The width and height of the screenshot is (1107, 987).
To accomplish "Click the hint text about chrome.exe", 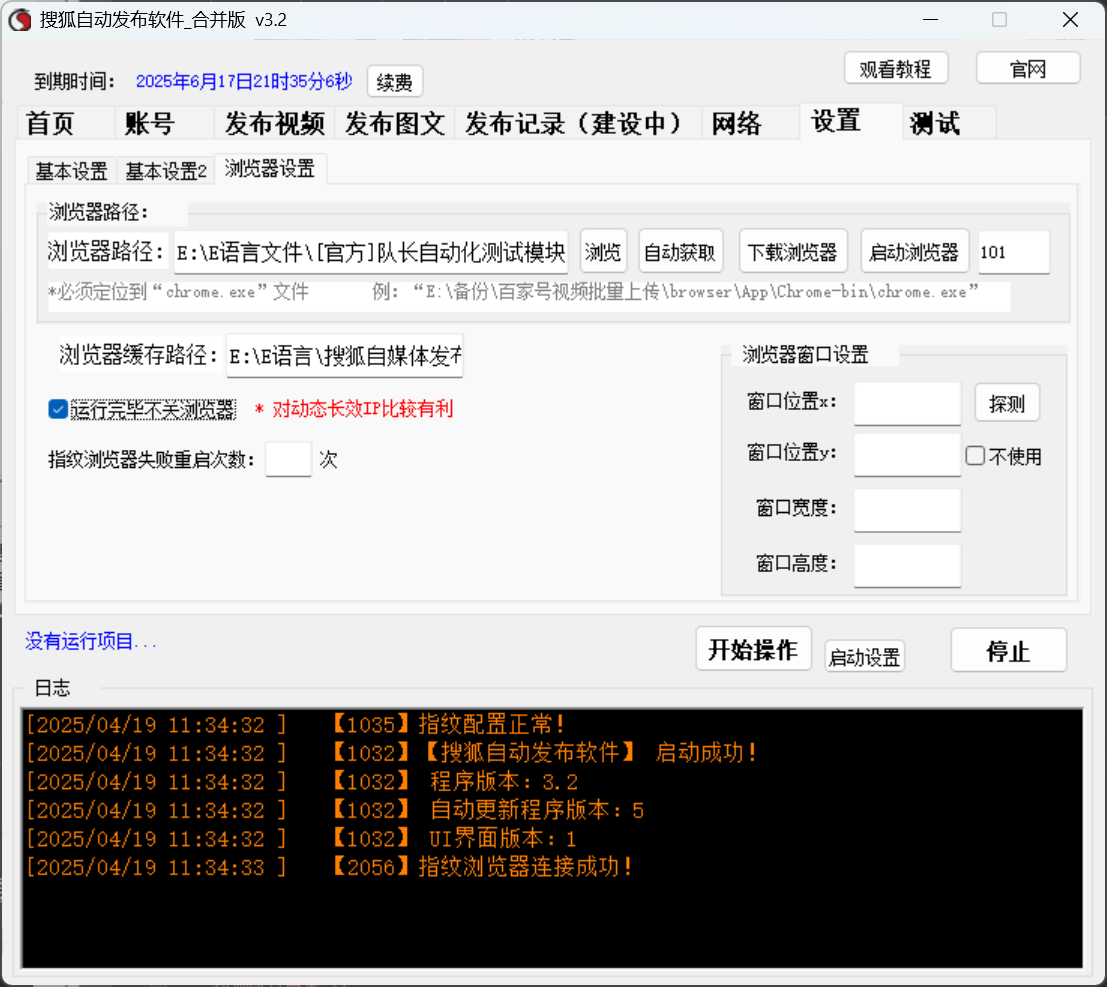I will (513, 292).
